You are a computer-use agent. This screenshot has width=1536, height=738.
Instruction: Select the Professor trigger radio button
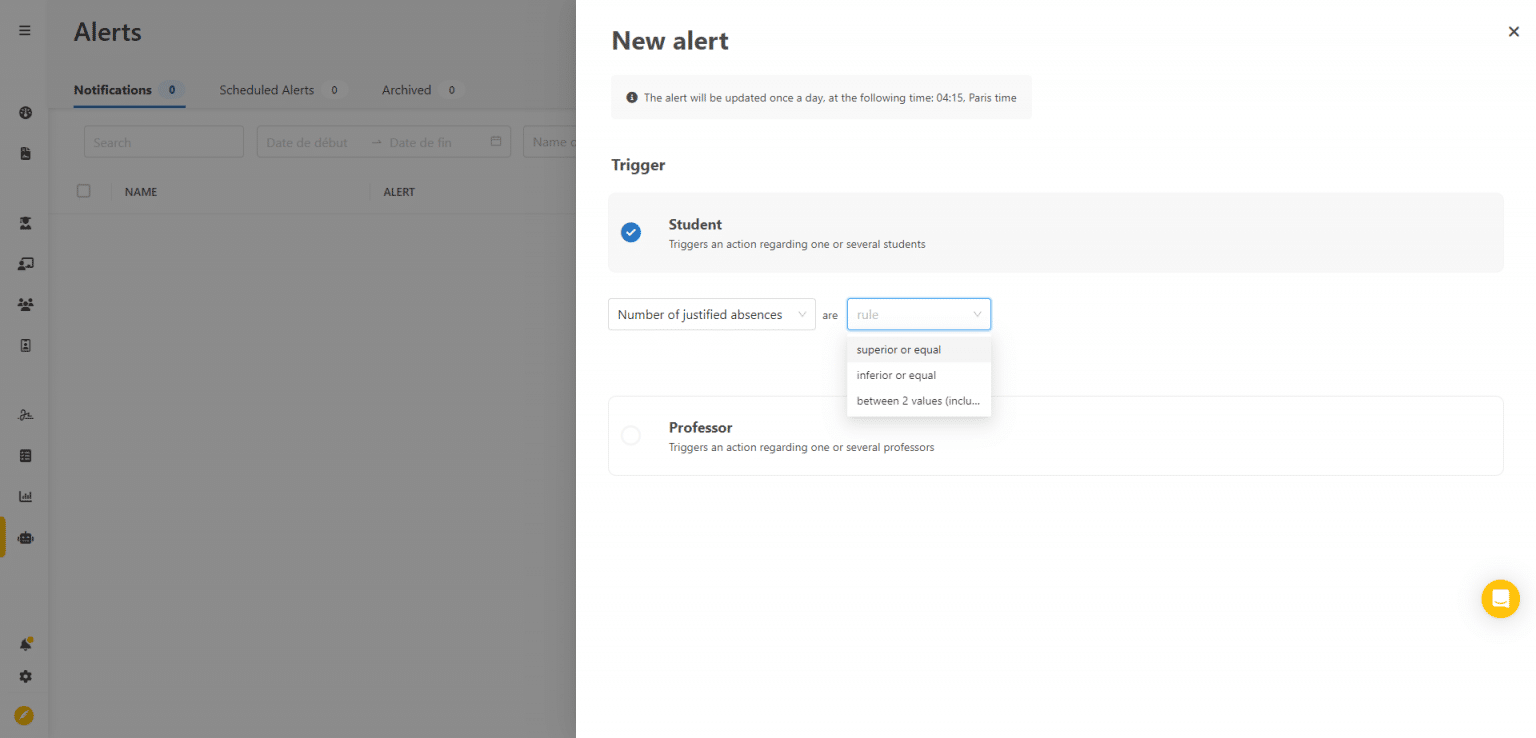[x=631, y=435]
